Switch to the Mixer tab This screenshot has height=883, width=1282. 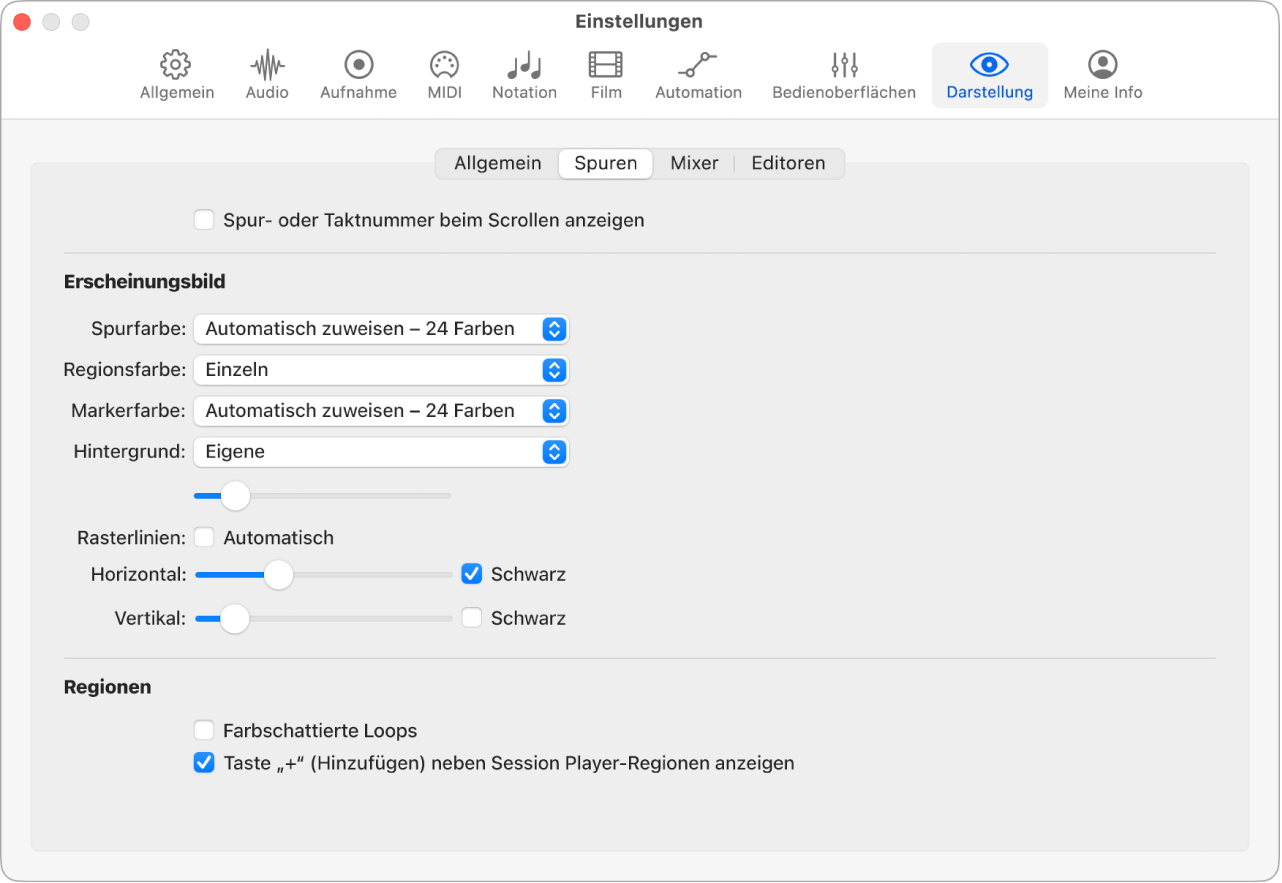click(694, 163)
